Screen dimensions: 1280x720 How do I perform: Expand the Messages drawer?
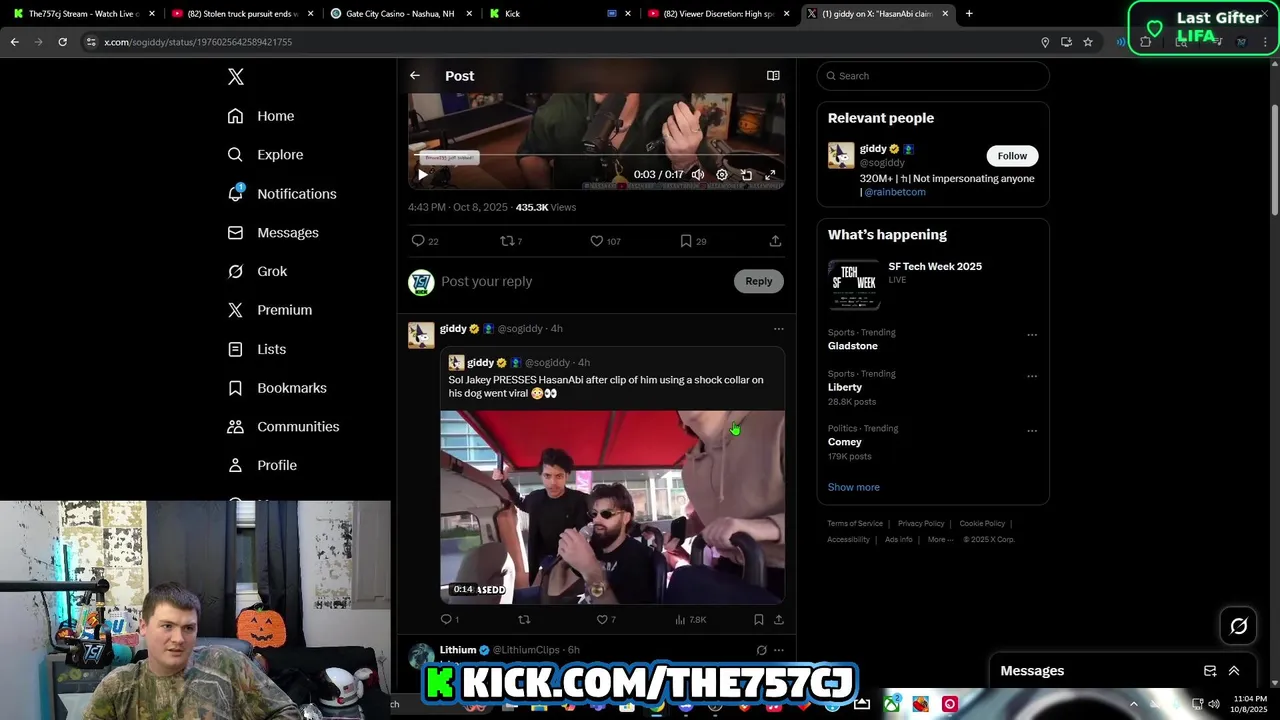(x=1234, y=671)
